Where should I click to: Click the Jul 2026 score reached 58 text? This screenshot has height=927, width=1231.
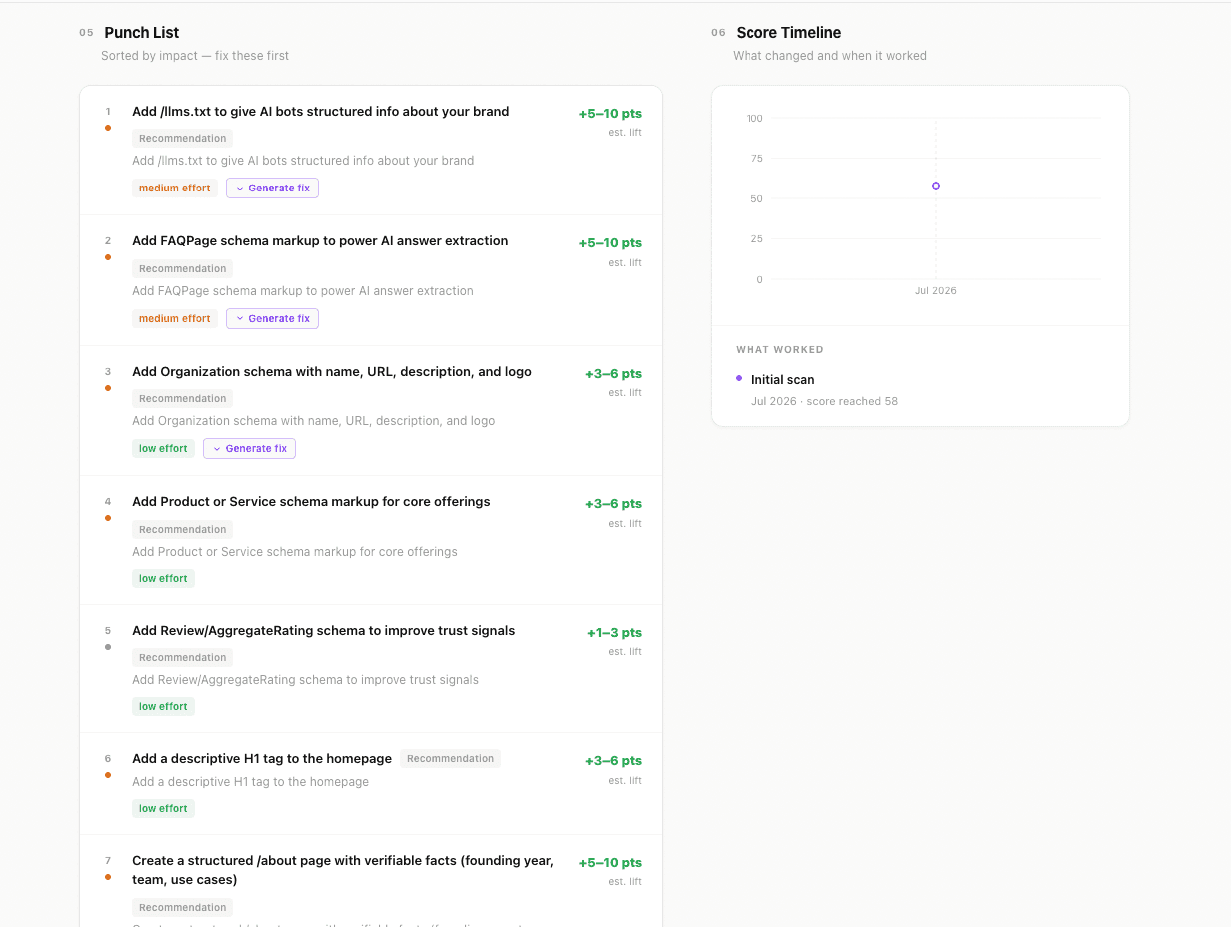pos(824,401)
